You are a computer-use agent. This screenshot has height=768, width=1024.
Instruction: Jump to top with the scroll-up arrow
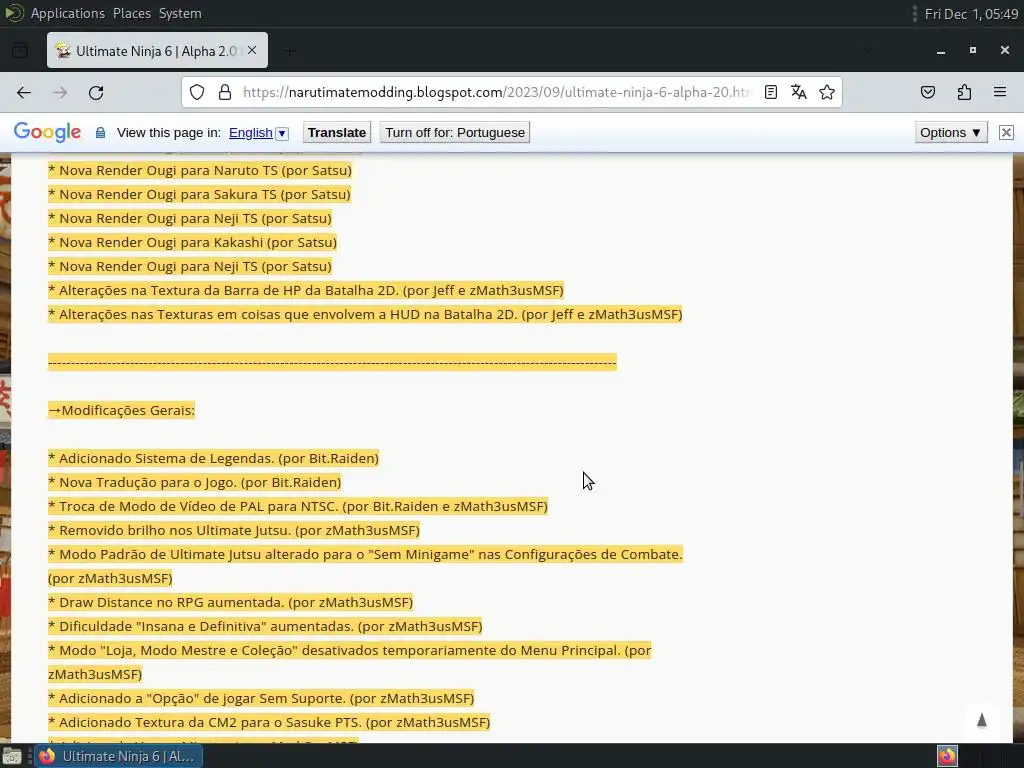click(x=982, y=720)
